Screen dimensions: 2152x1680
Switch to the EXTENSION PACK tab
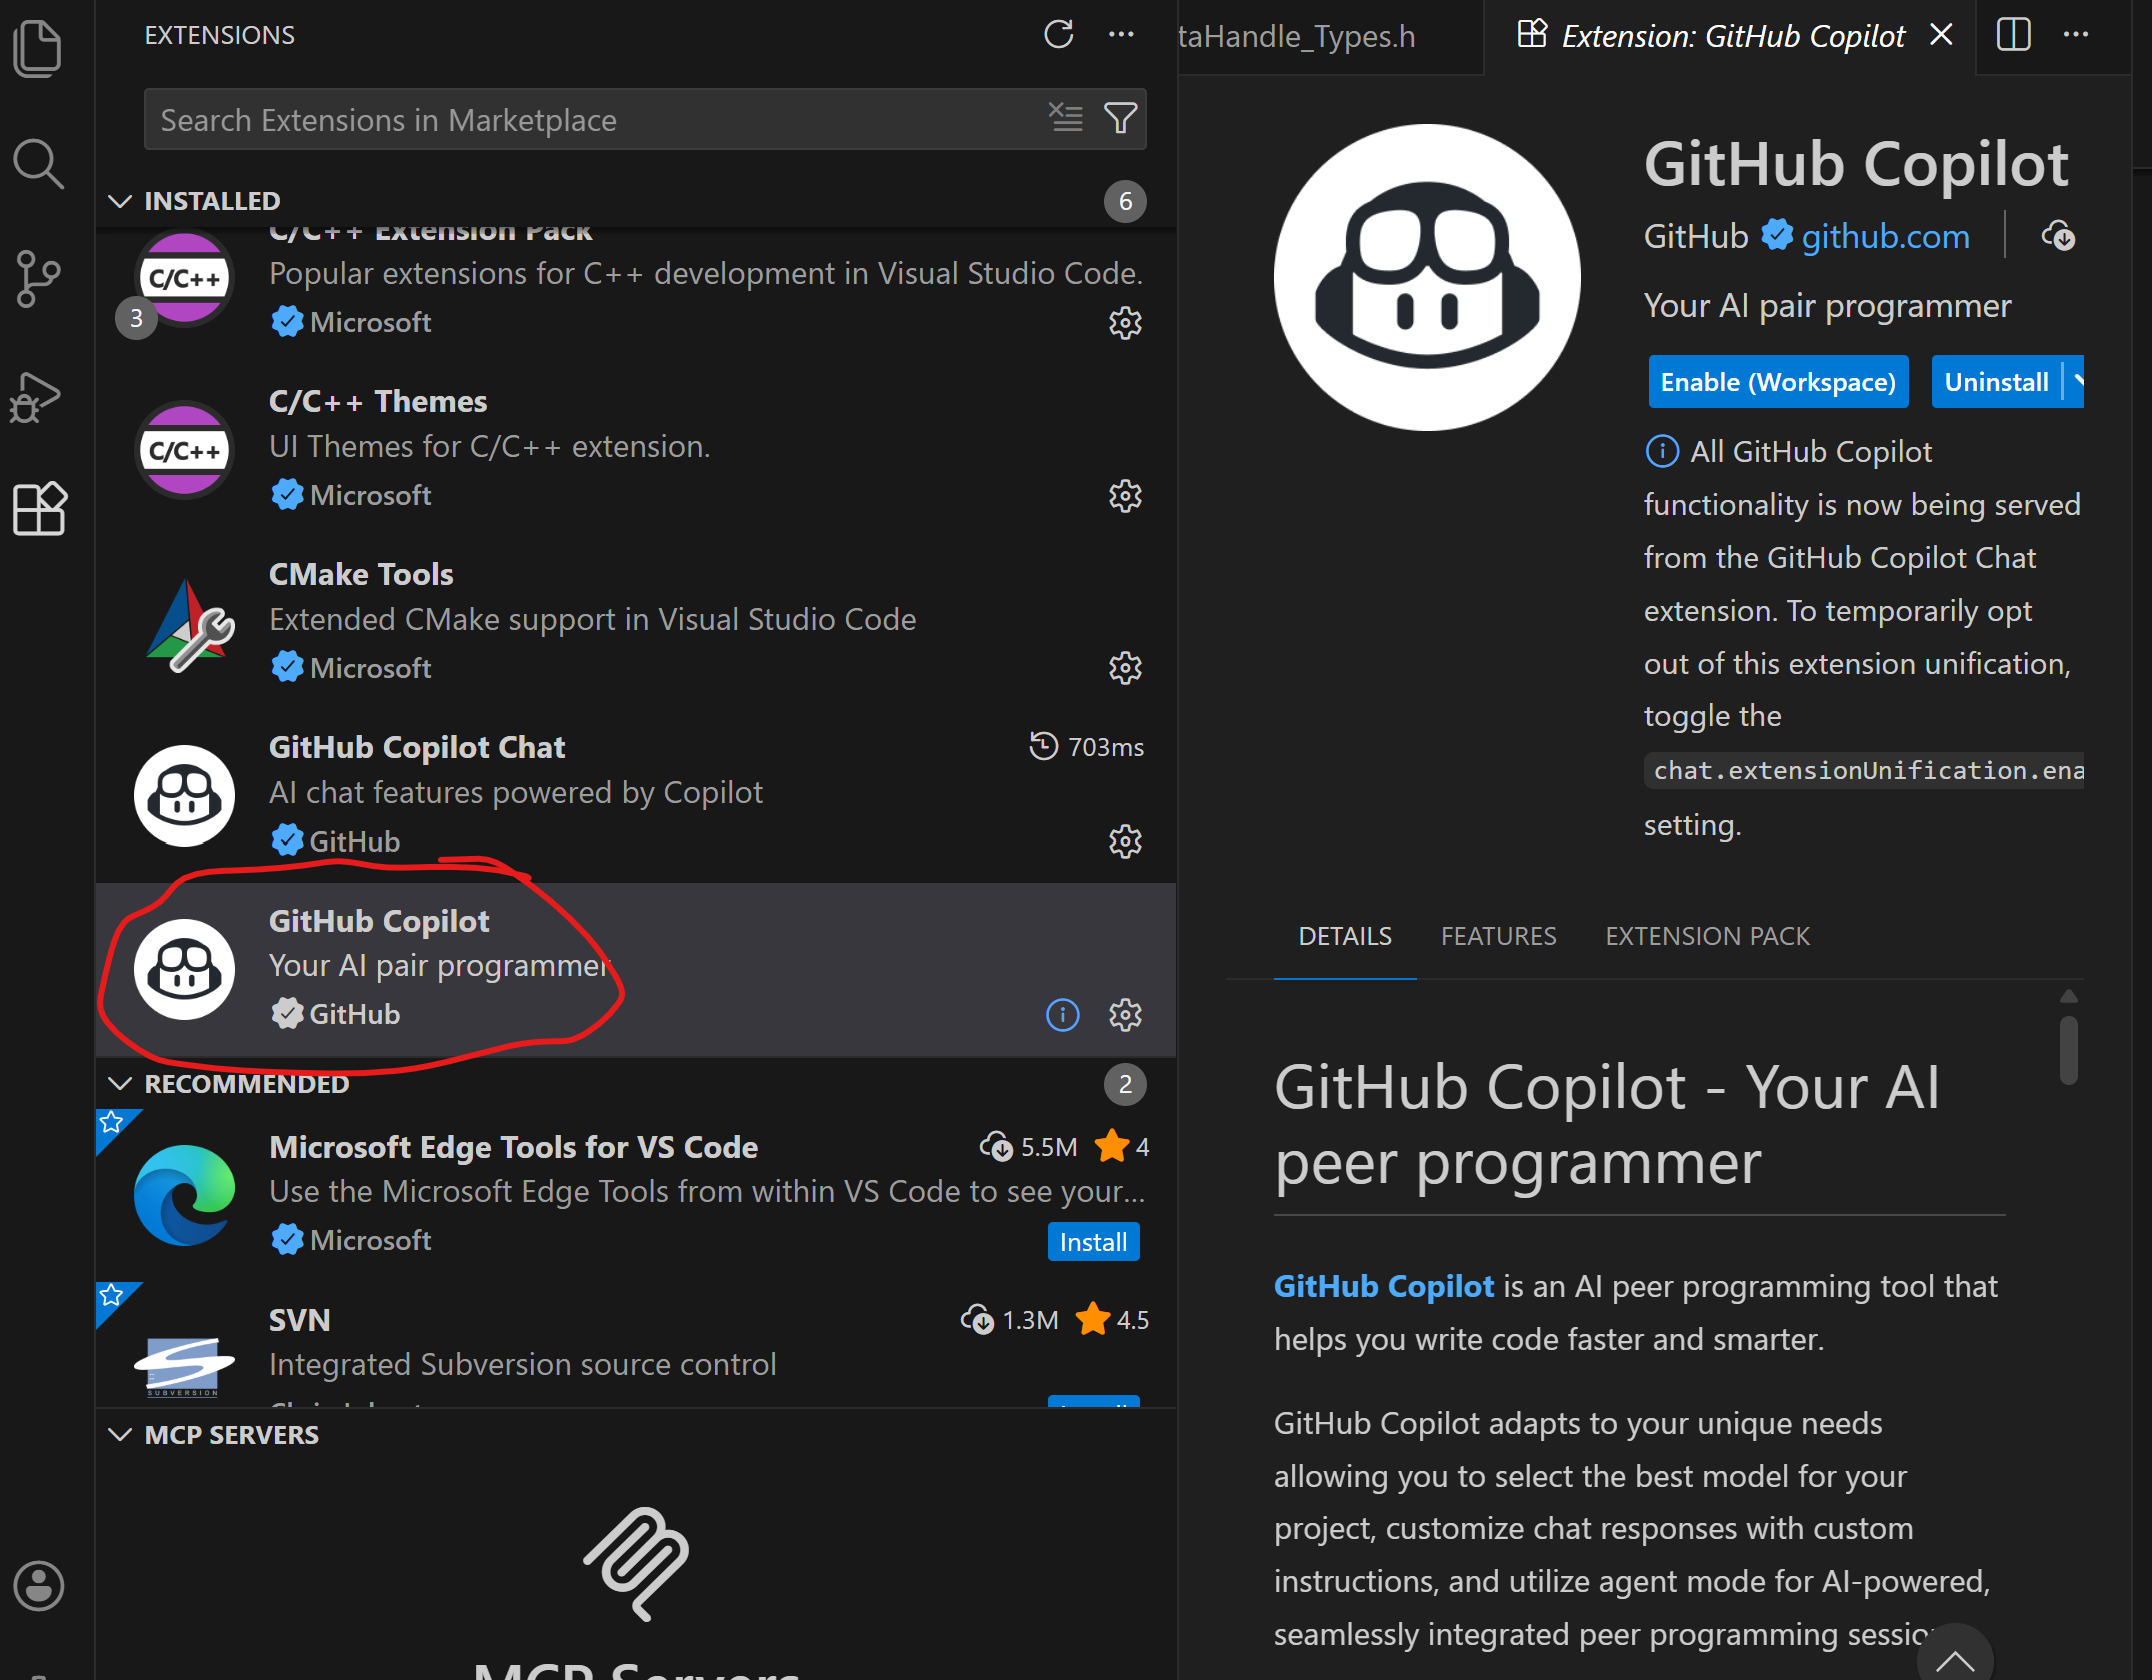coord(1707,936)
